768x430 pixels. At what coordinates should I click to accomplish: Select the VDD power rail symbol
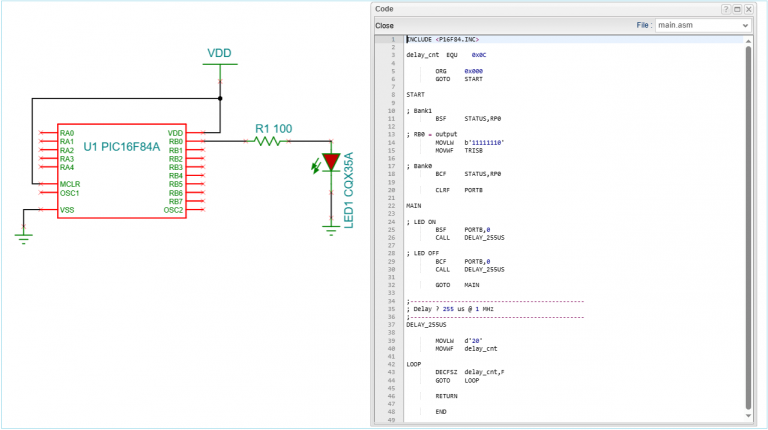tap(220, 64)
